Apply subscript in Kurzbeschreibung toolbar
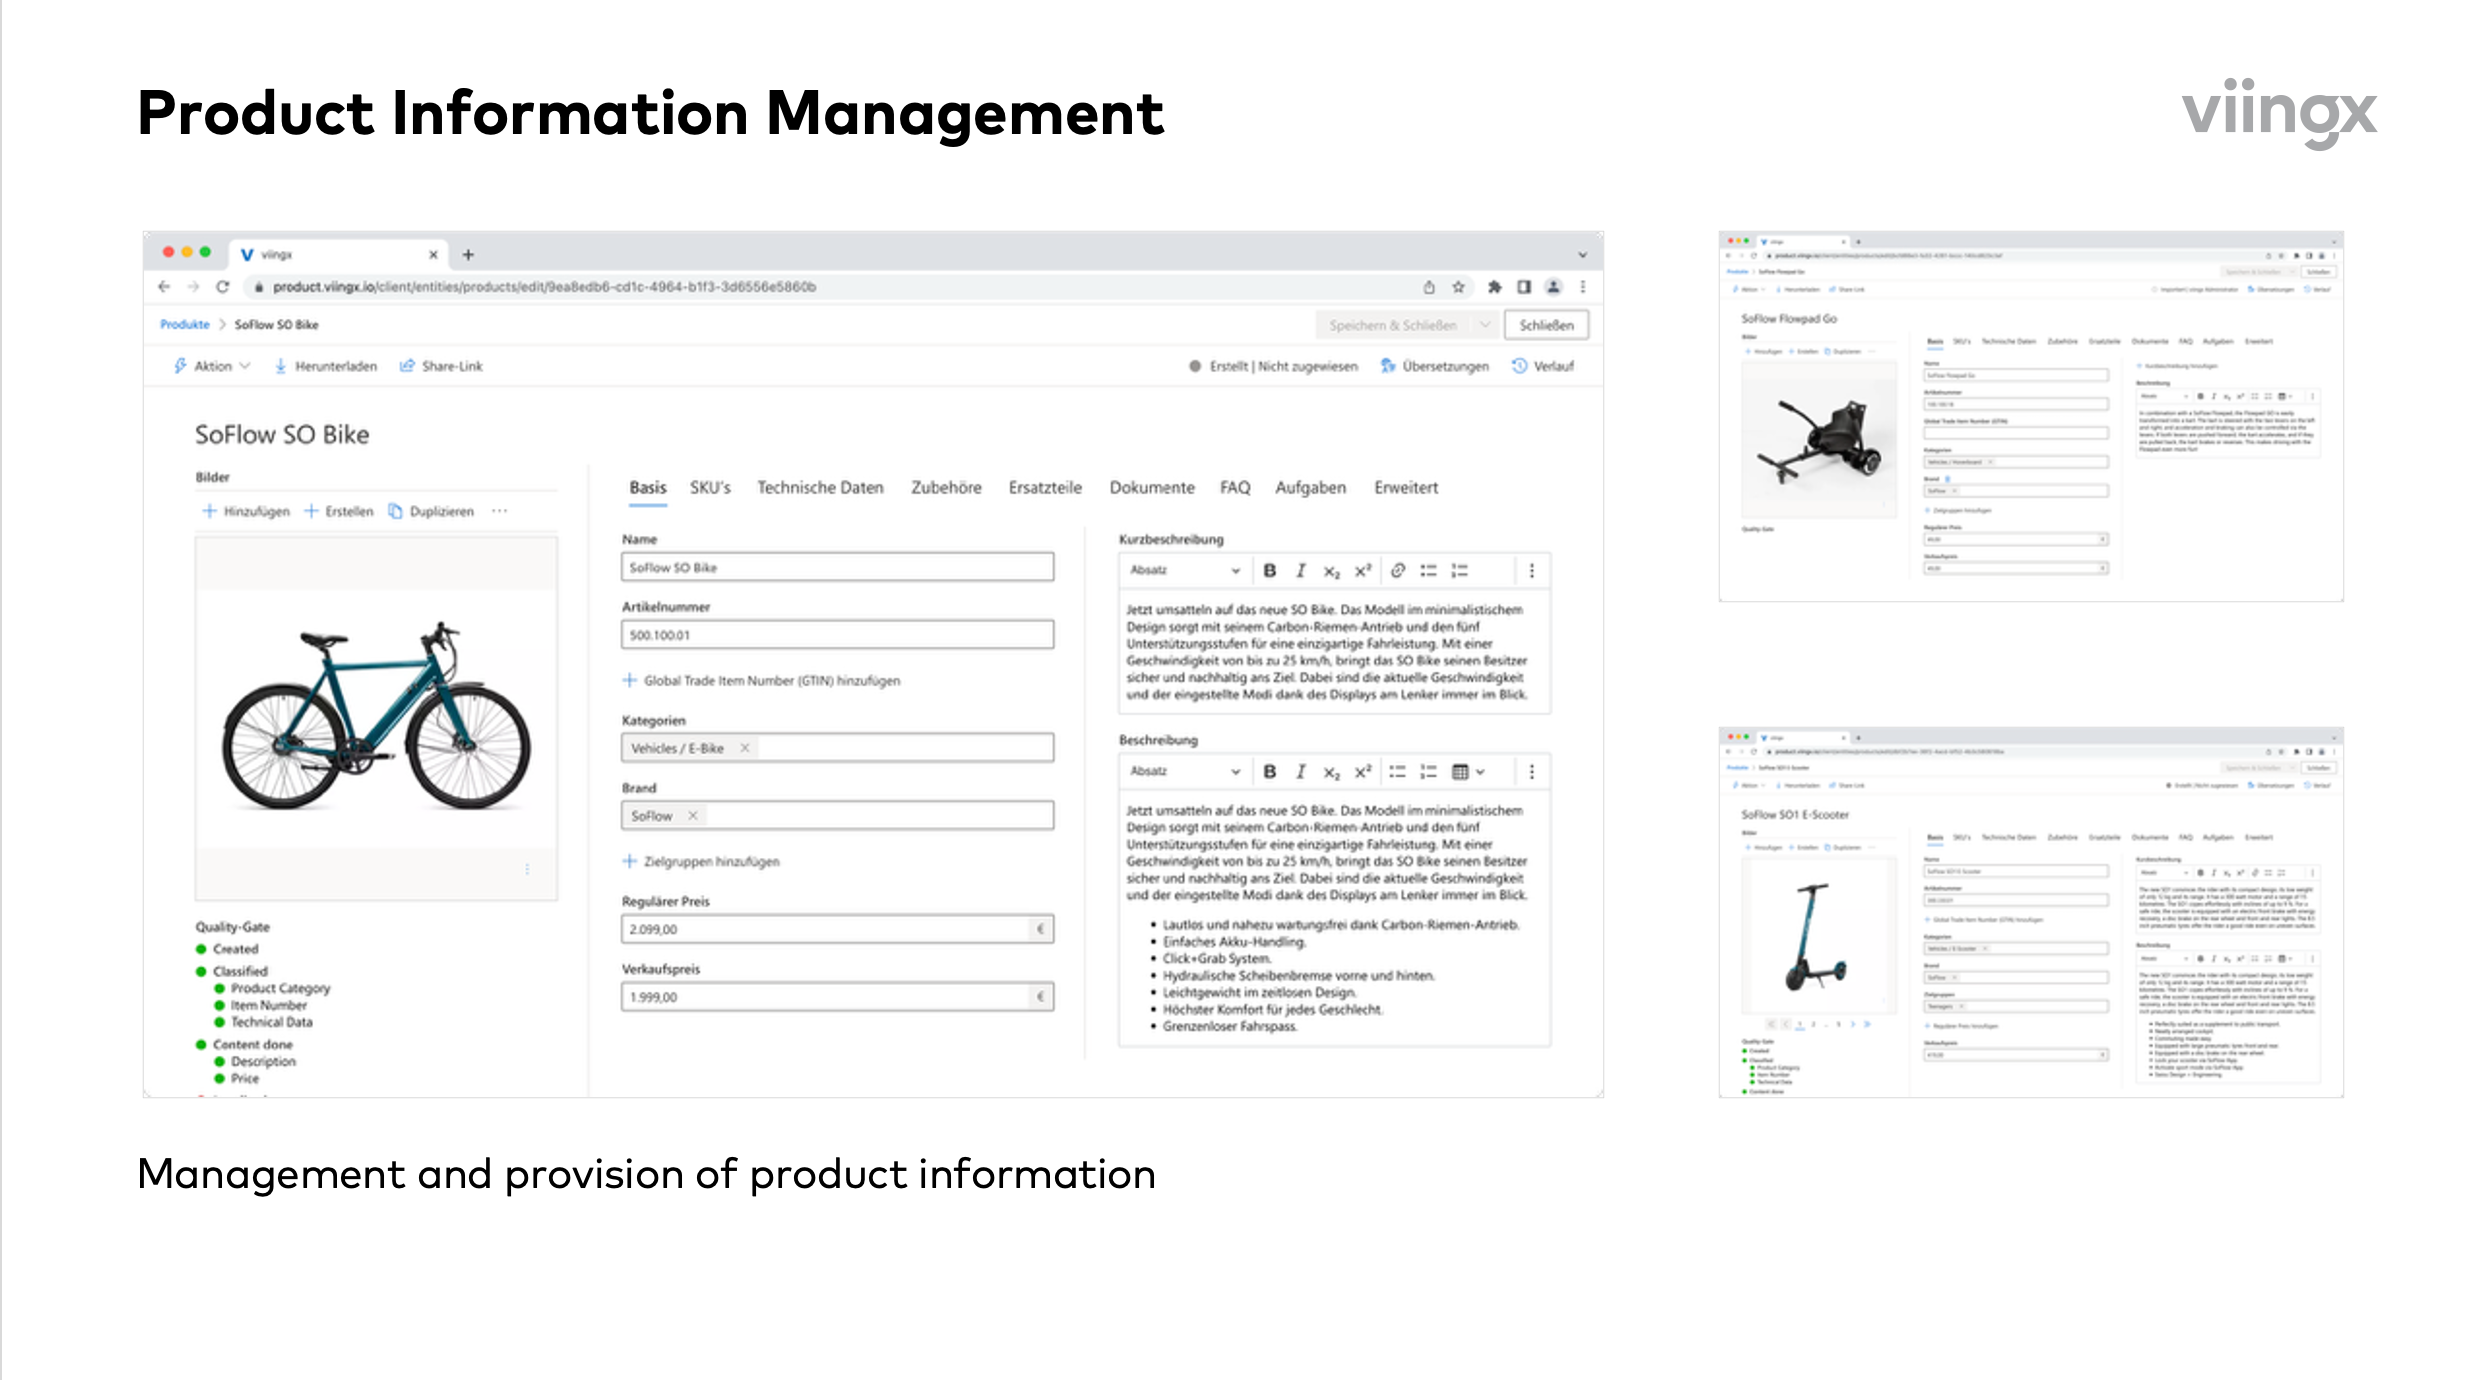 [x=1331, y=572]
